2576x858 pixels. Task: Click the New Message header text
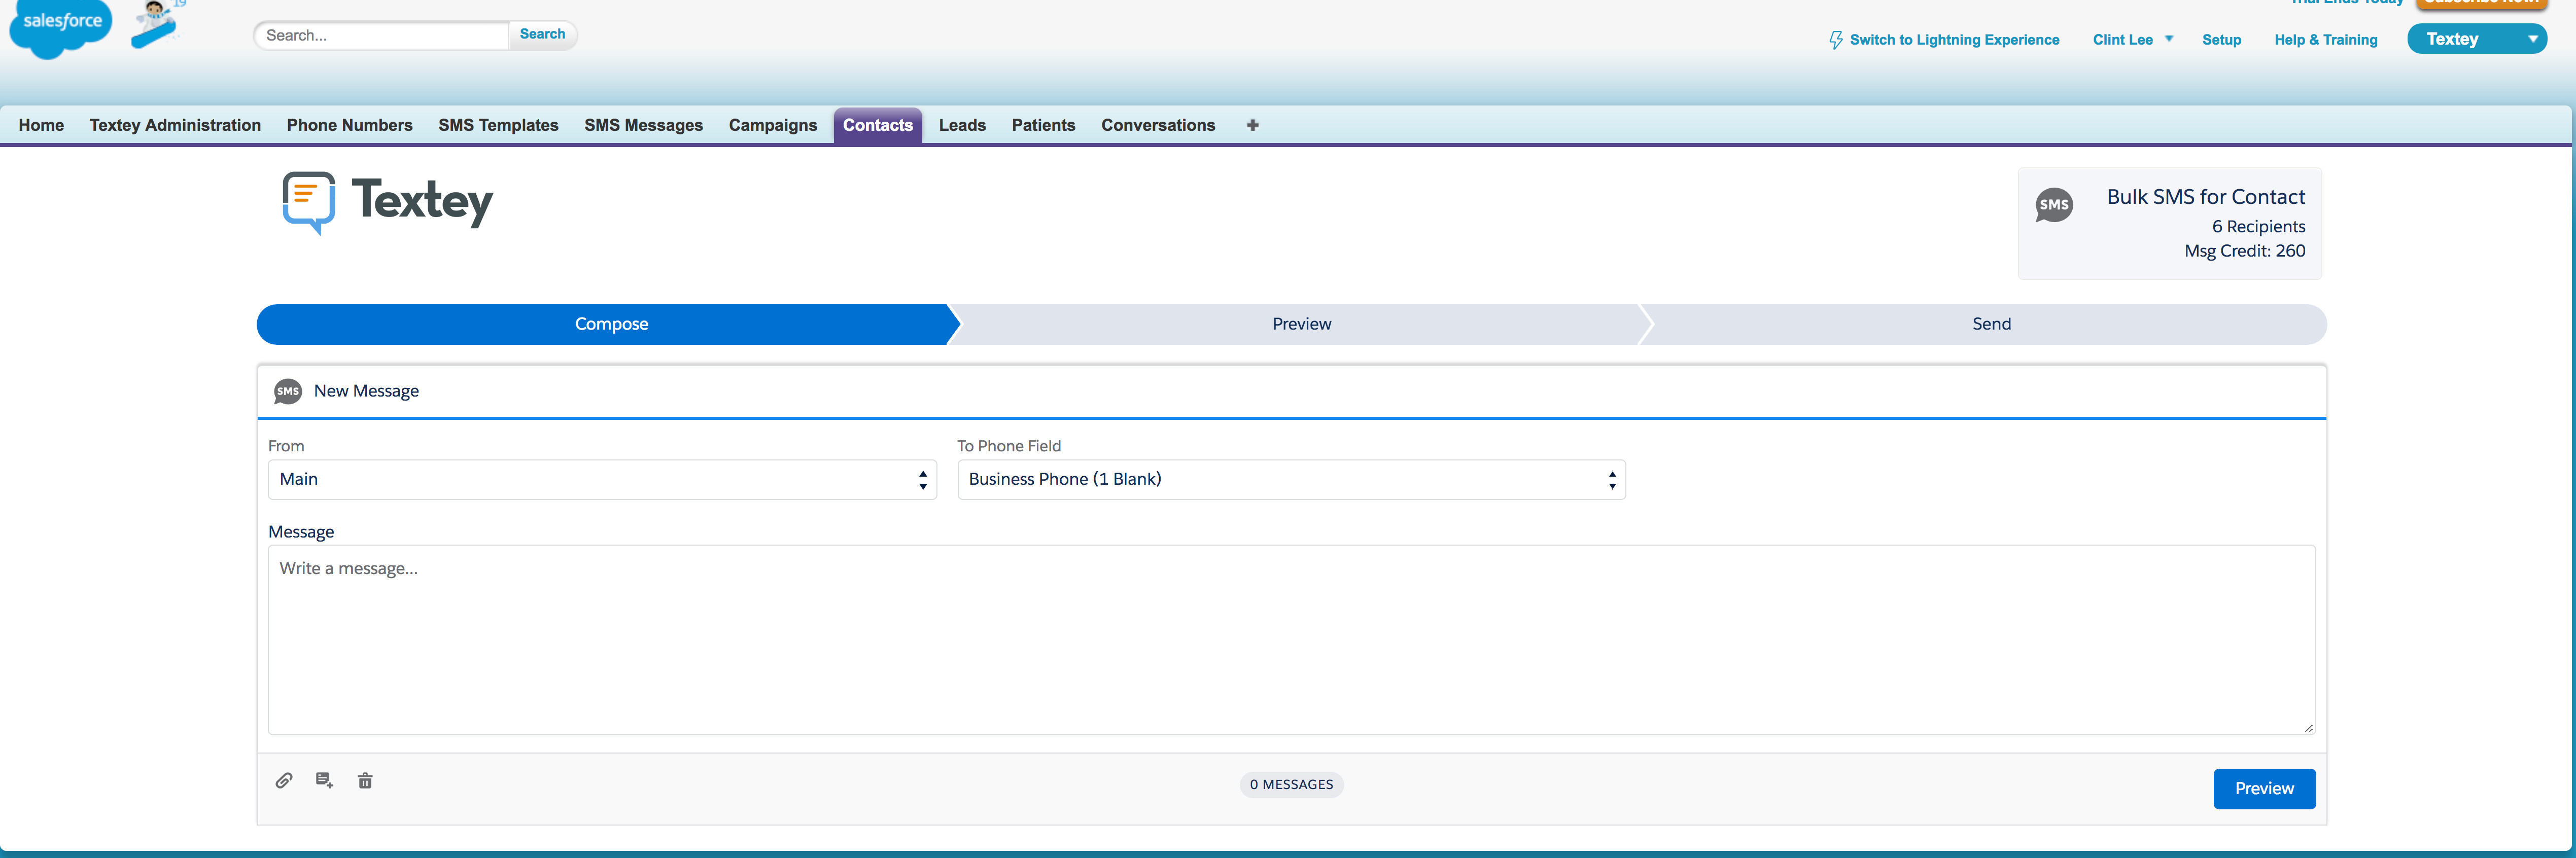click(366, 391)
